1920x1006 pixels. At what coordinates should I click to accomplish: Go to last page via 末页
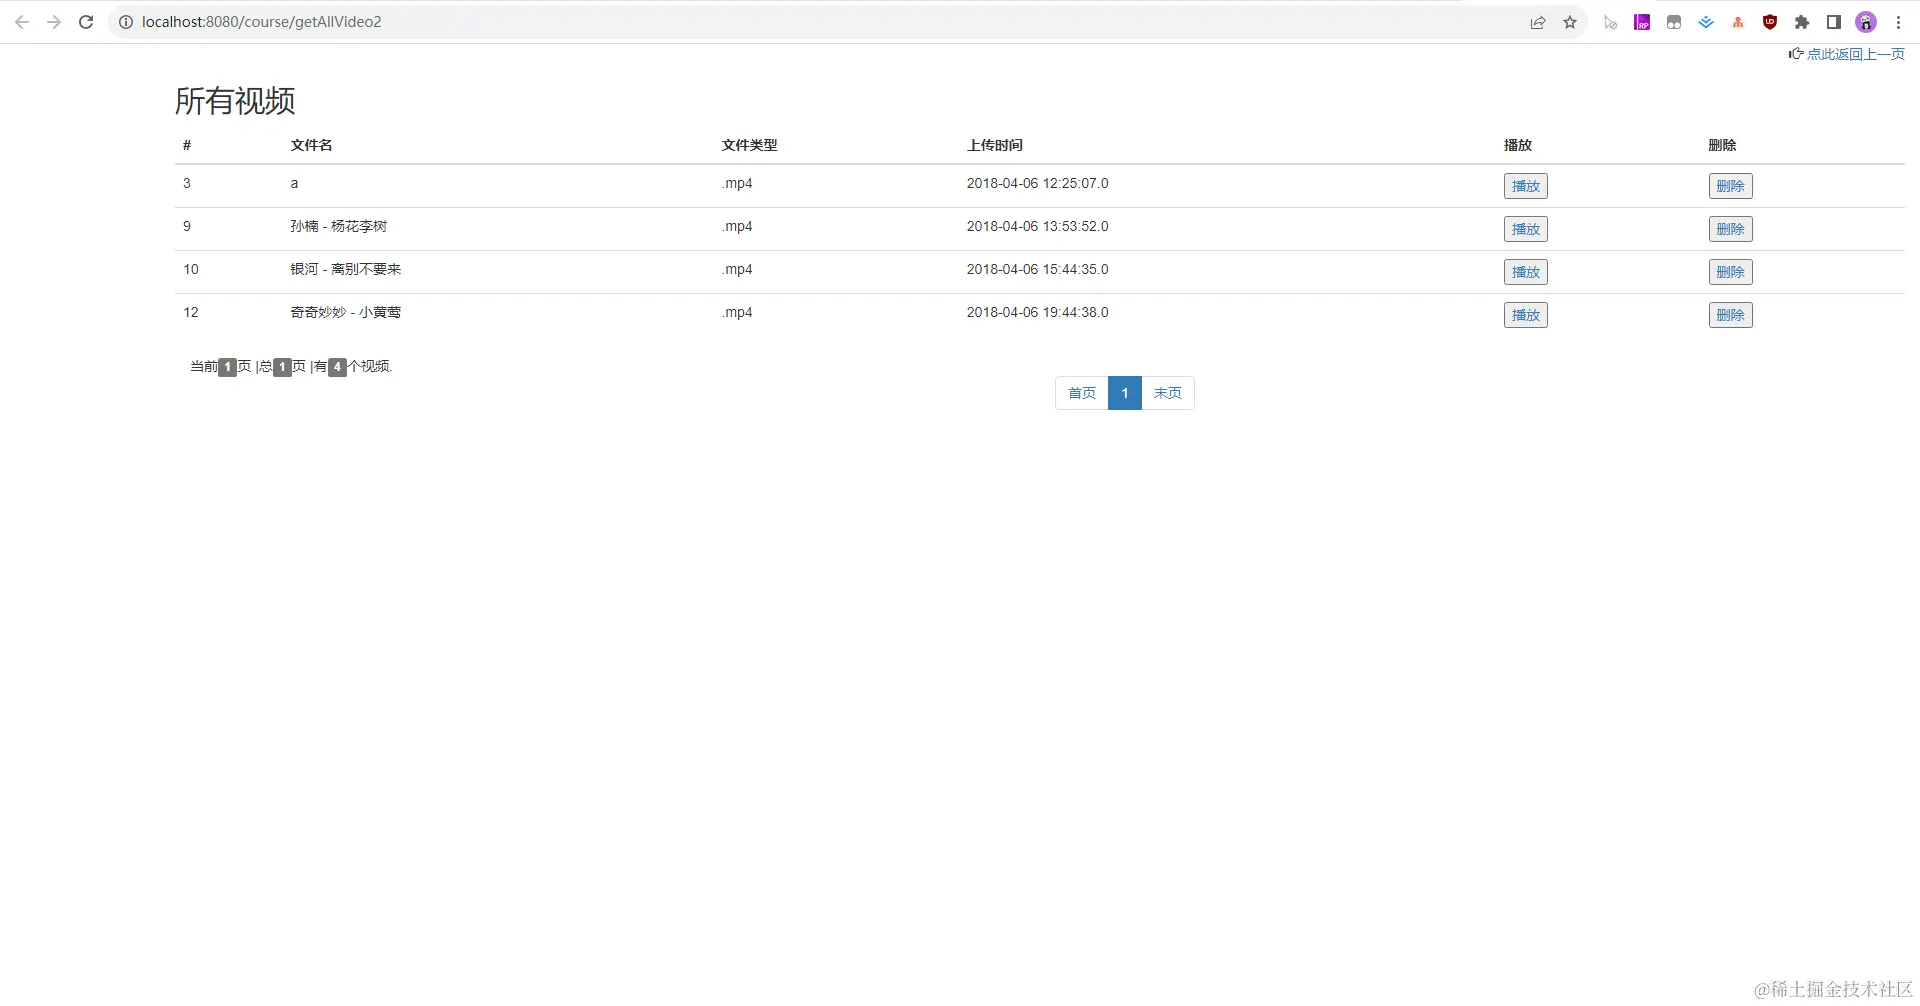(1168, 393)
